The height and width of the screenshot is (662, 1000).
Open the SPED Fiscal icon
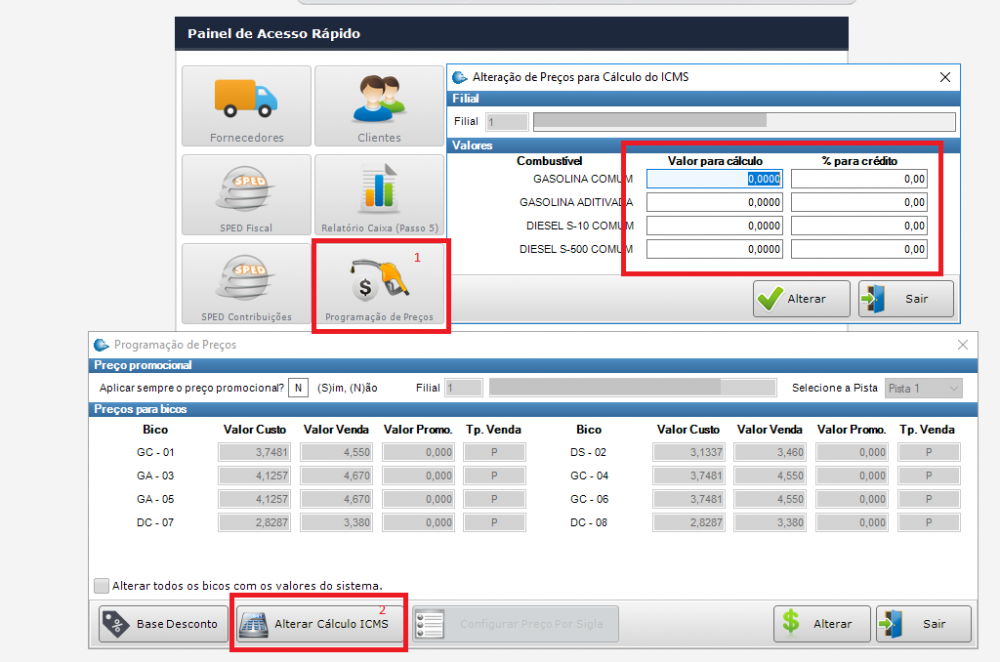tap(246, 195)
